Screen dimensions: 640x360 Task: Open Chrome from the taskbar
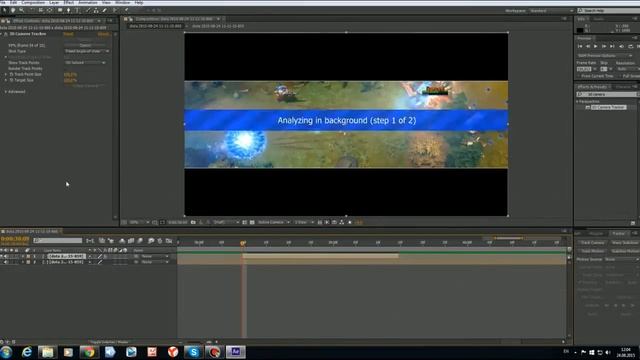tap(89, 352)
